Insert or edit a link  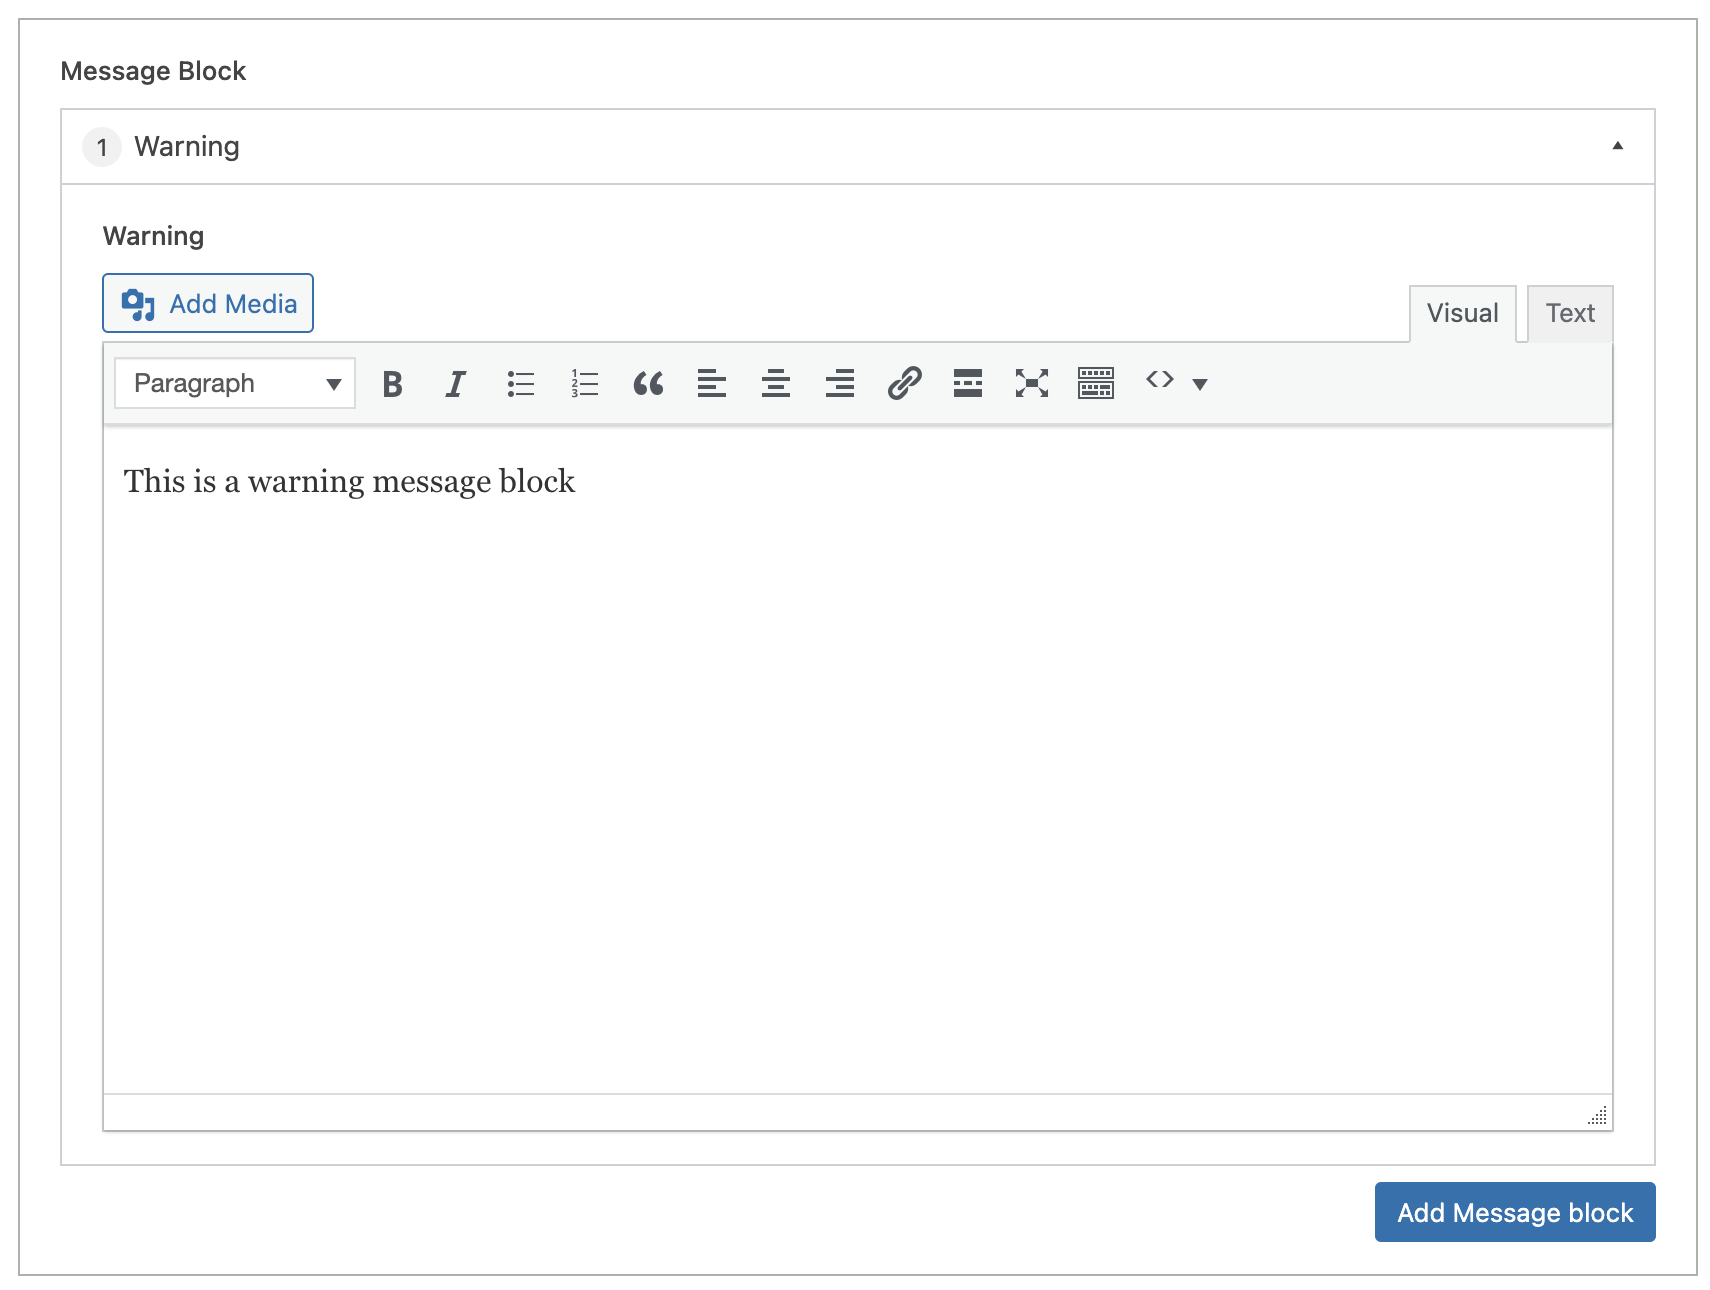(904, 384)
